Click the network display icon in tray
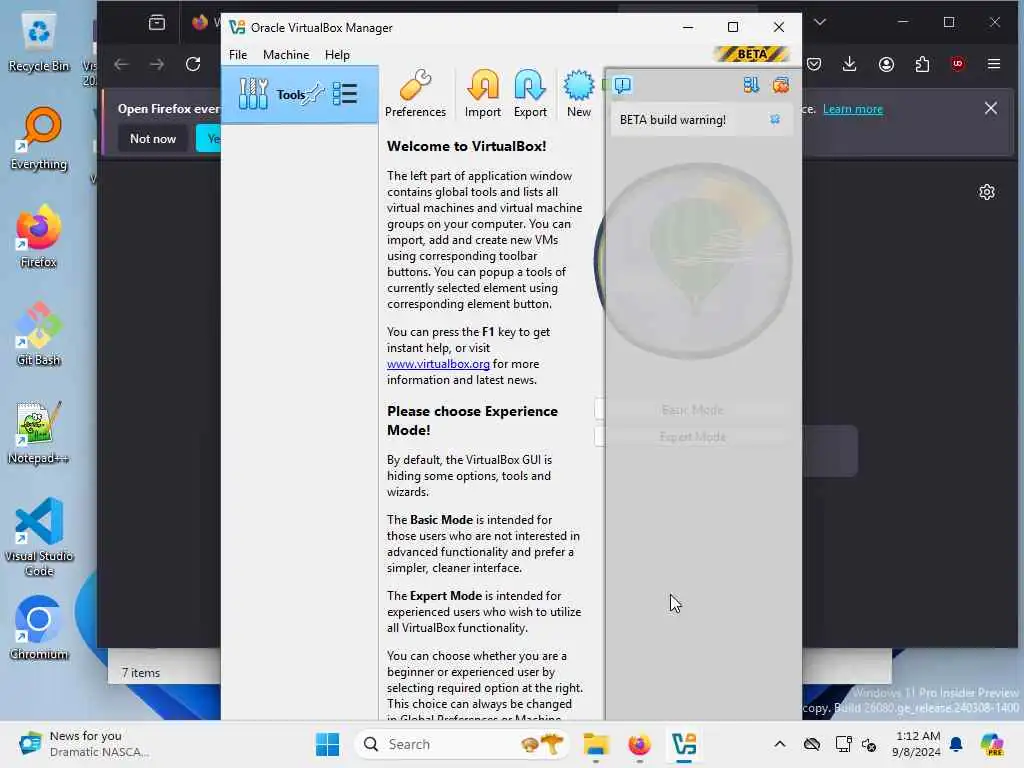Viewport: 1024px width, 768px height. click(843, 744)
